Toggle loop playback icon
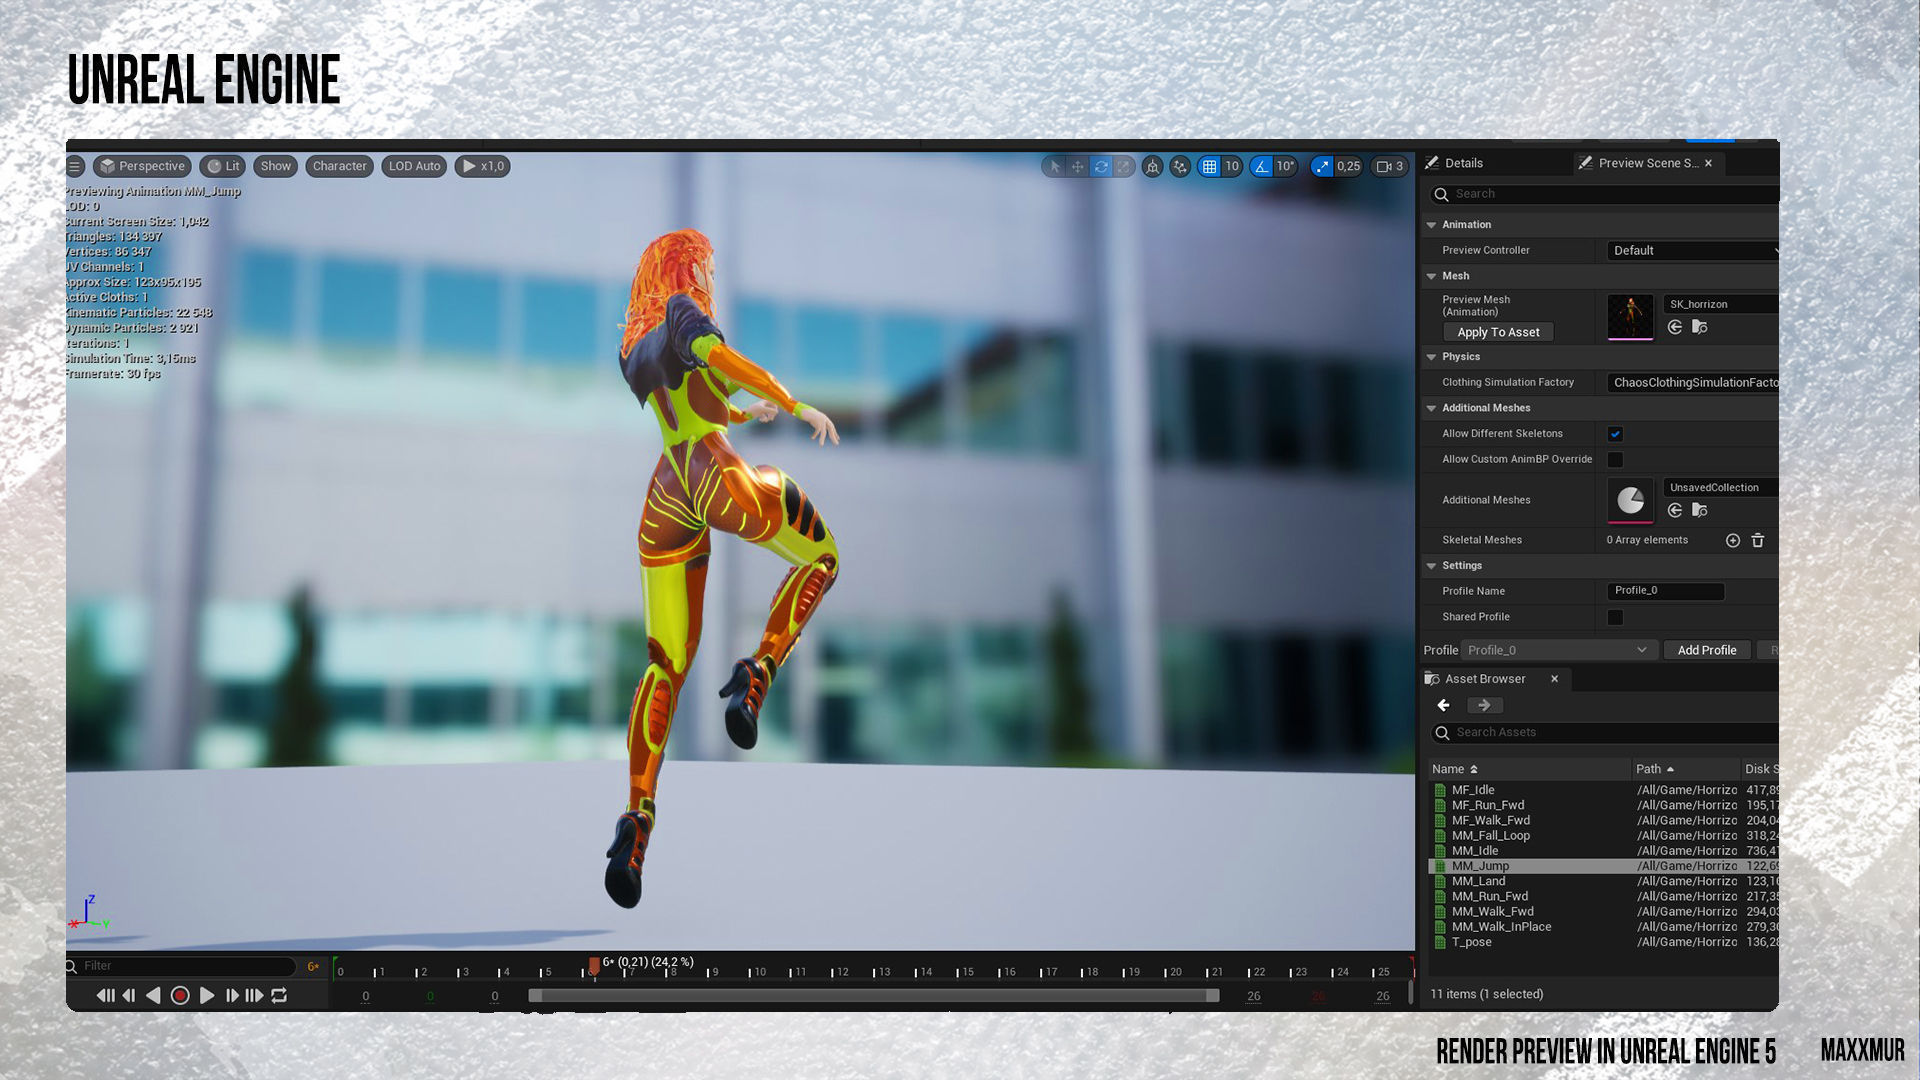 (279, 996)
